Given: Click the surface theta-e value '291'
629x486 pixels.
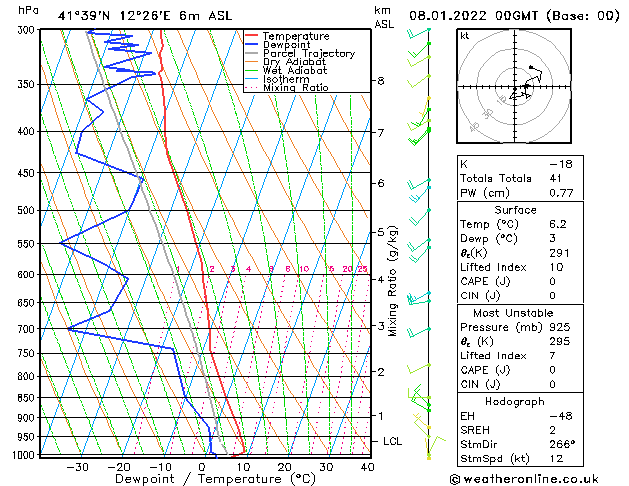Looking at the screenshot, I should (x=560, y=253).
